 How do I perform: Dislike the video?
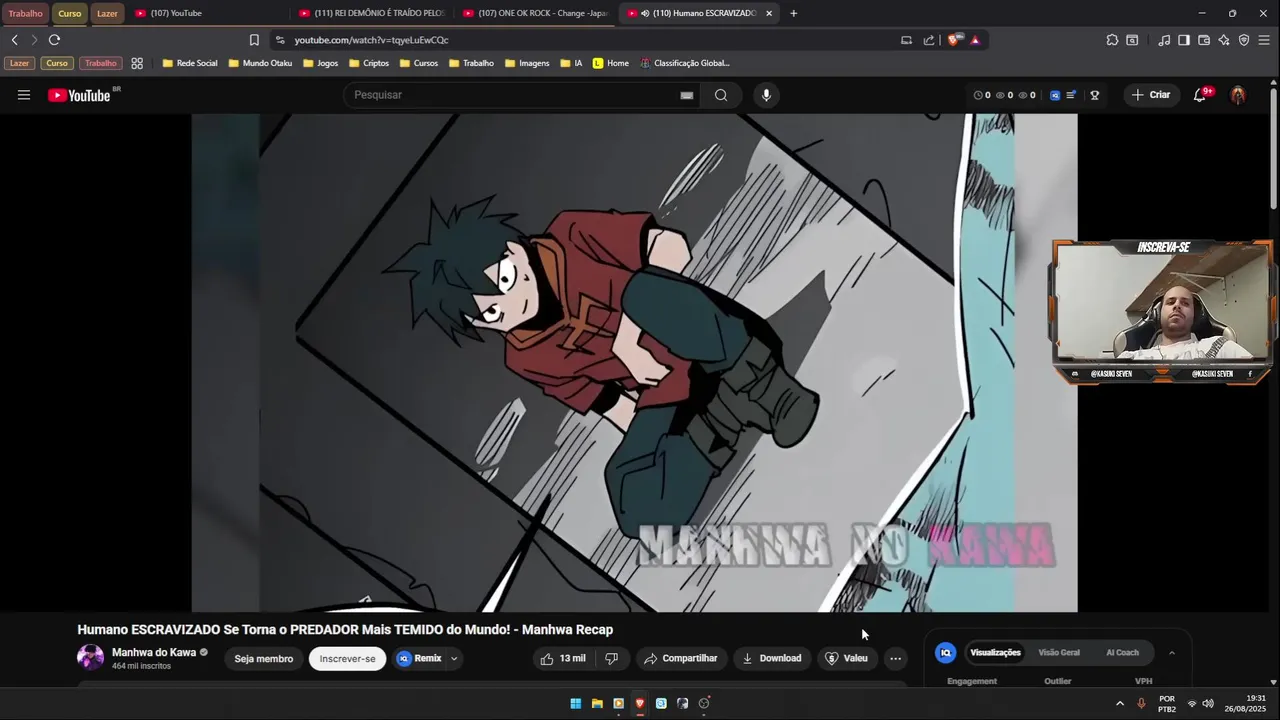click(x=611, y=658)
